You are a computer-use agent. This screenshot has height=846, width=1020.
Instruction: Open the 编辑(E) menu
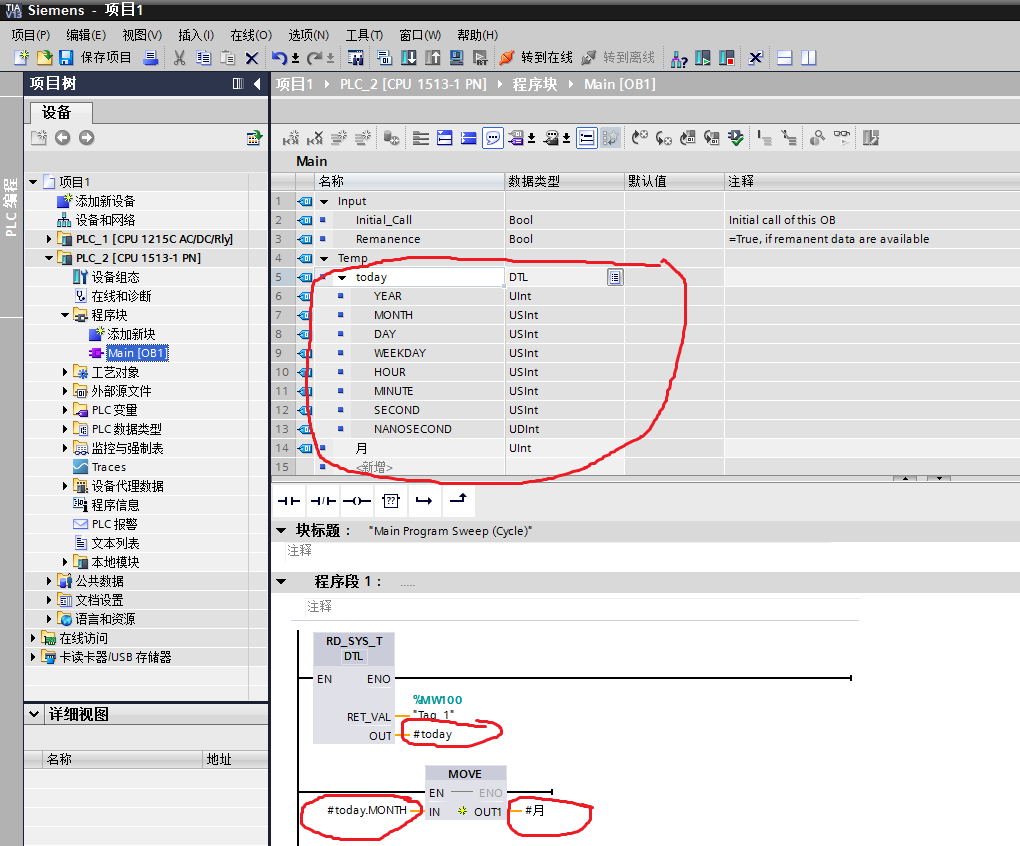coord(86,35)
